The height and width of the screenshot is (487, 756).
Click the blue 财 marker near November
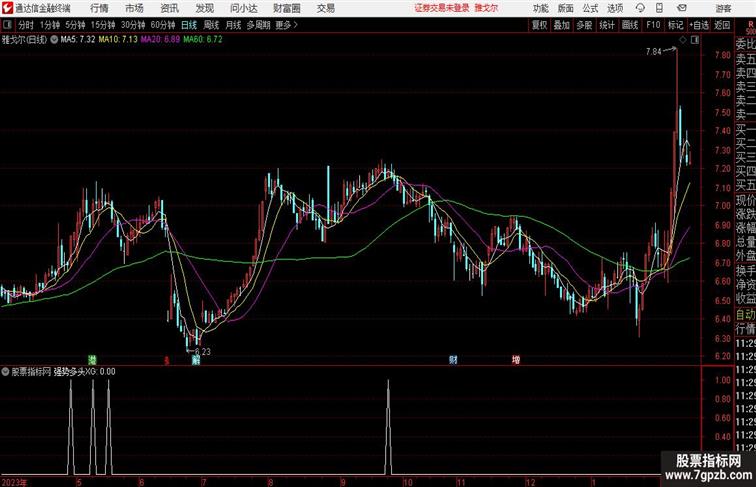453,360
